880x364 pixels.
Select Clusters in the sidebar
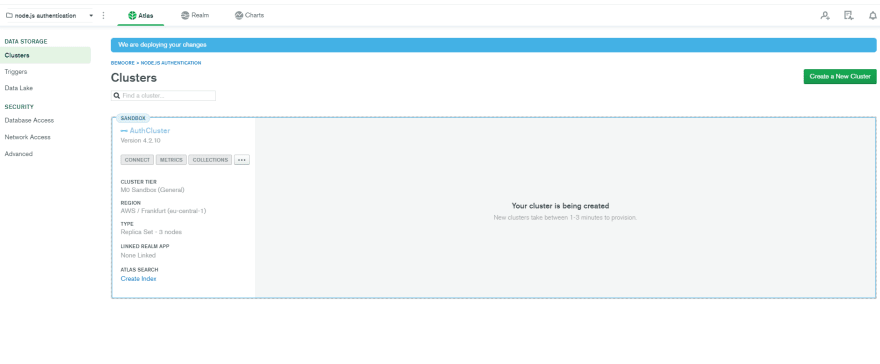point(45,56)
